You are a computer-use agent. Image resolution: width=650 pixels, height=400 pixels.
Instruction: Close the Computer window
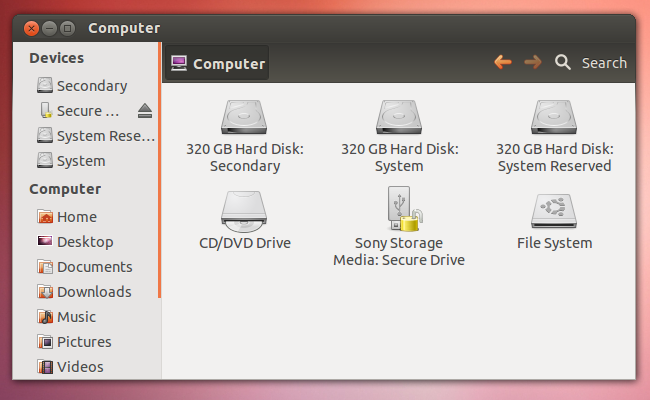click(31, 28)
